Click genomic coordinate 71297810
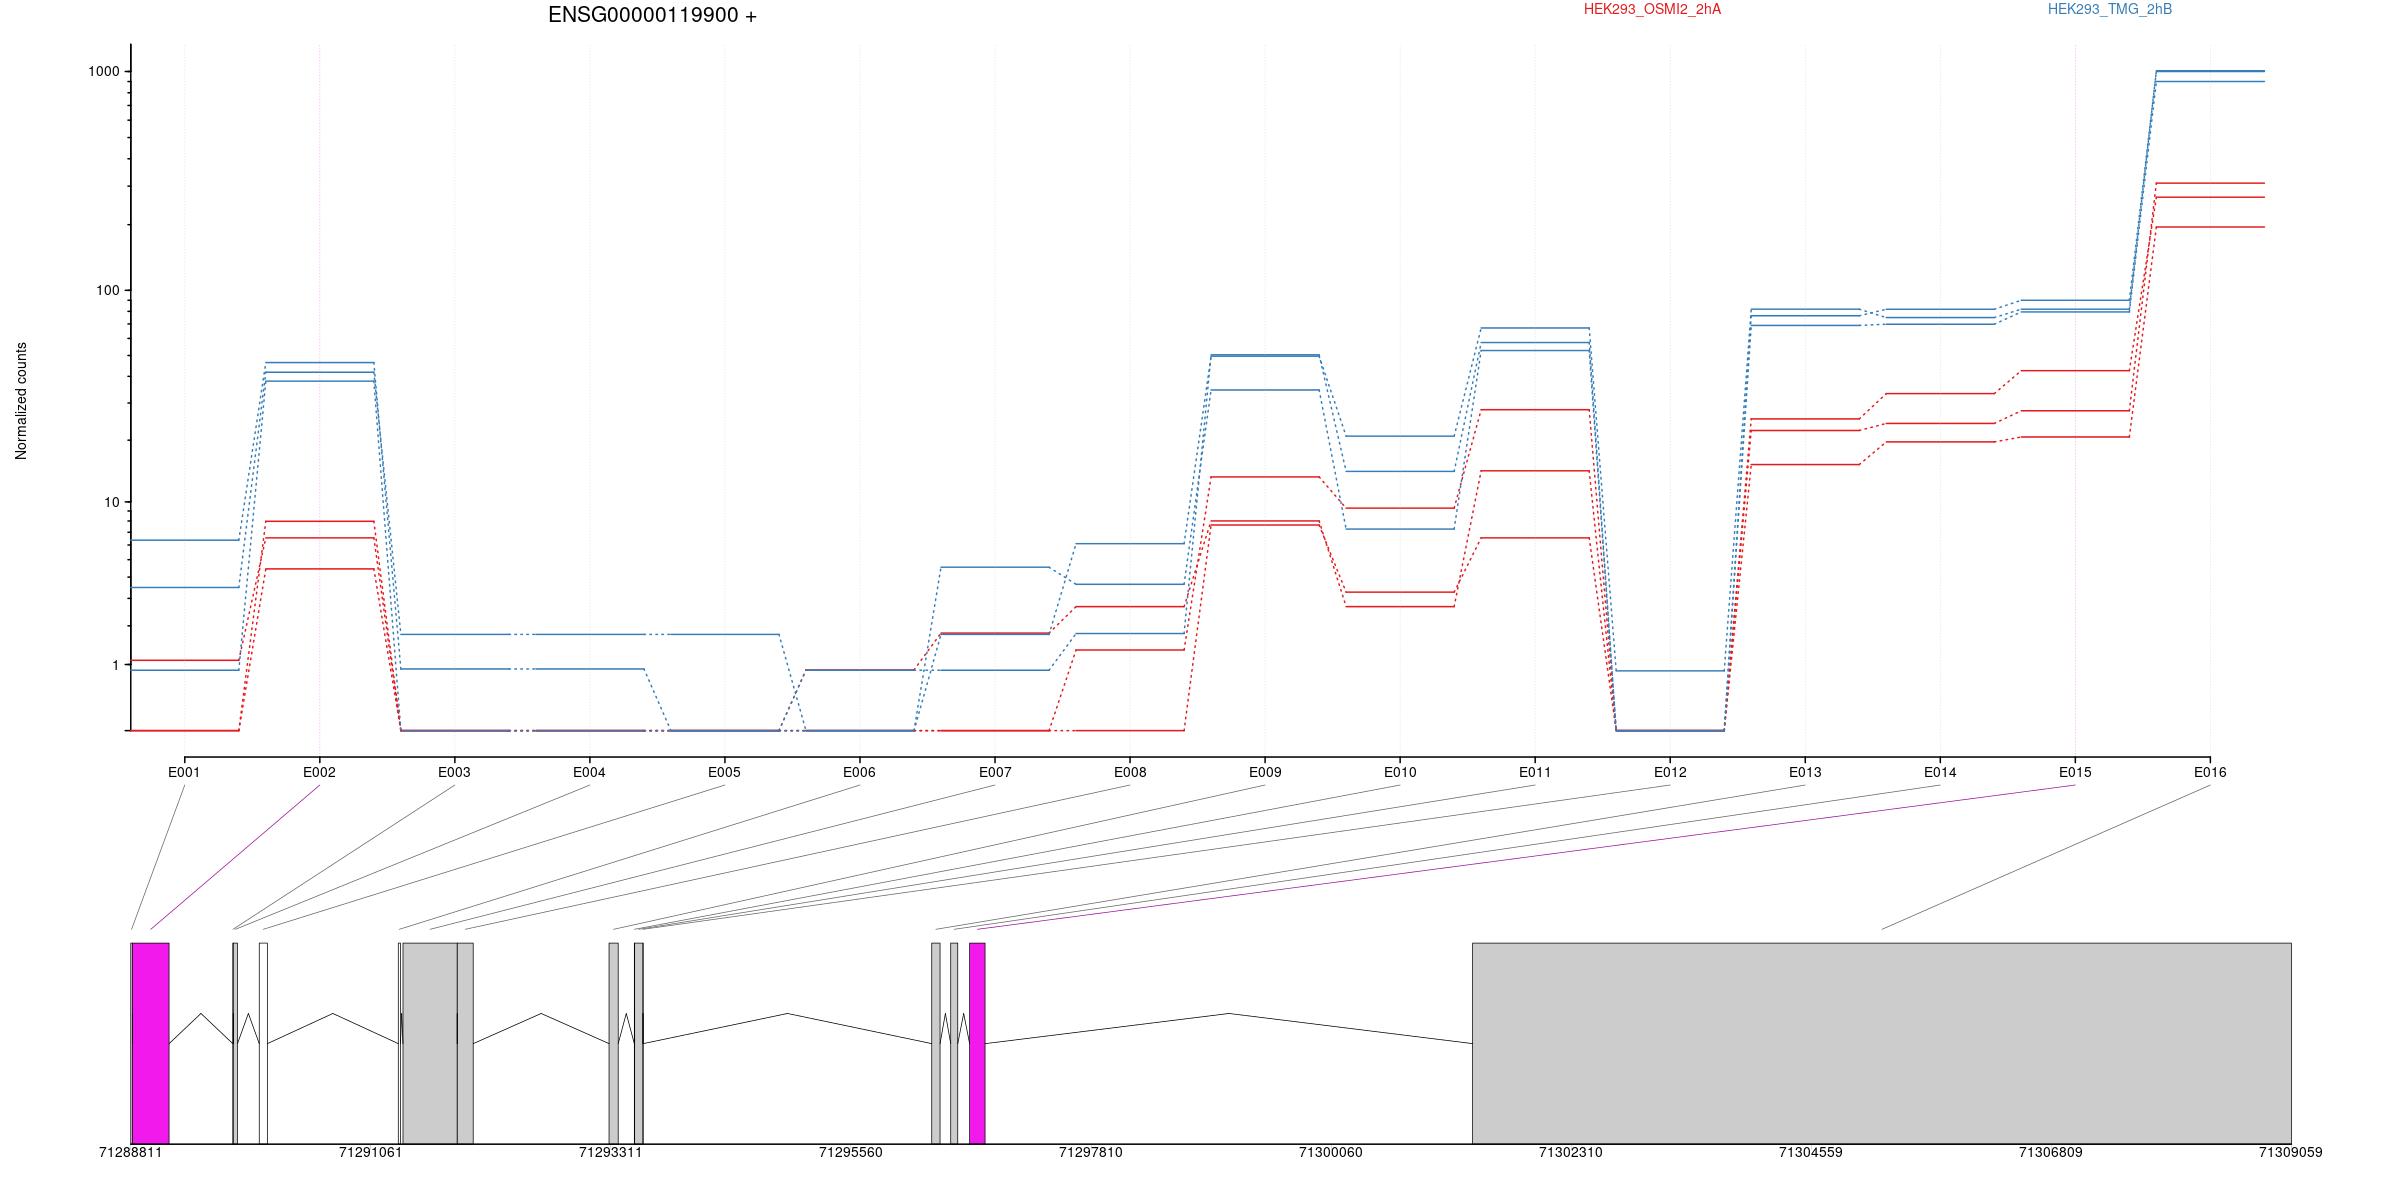 click(1090, 1152)
